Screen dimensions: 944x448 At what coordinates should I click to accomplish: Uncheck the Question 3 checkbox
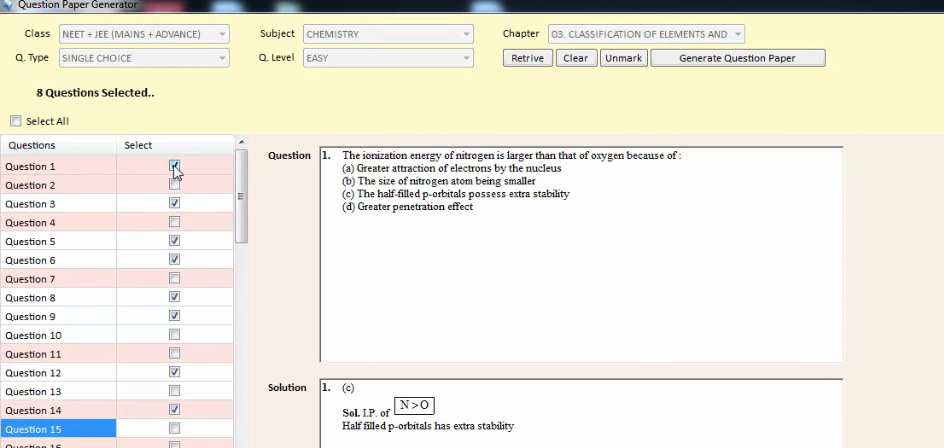click(175, 204)
